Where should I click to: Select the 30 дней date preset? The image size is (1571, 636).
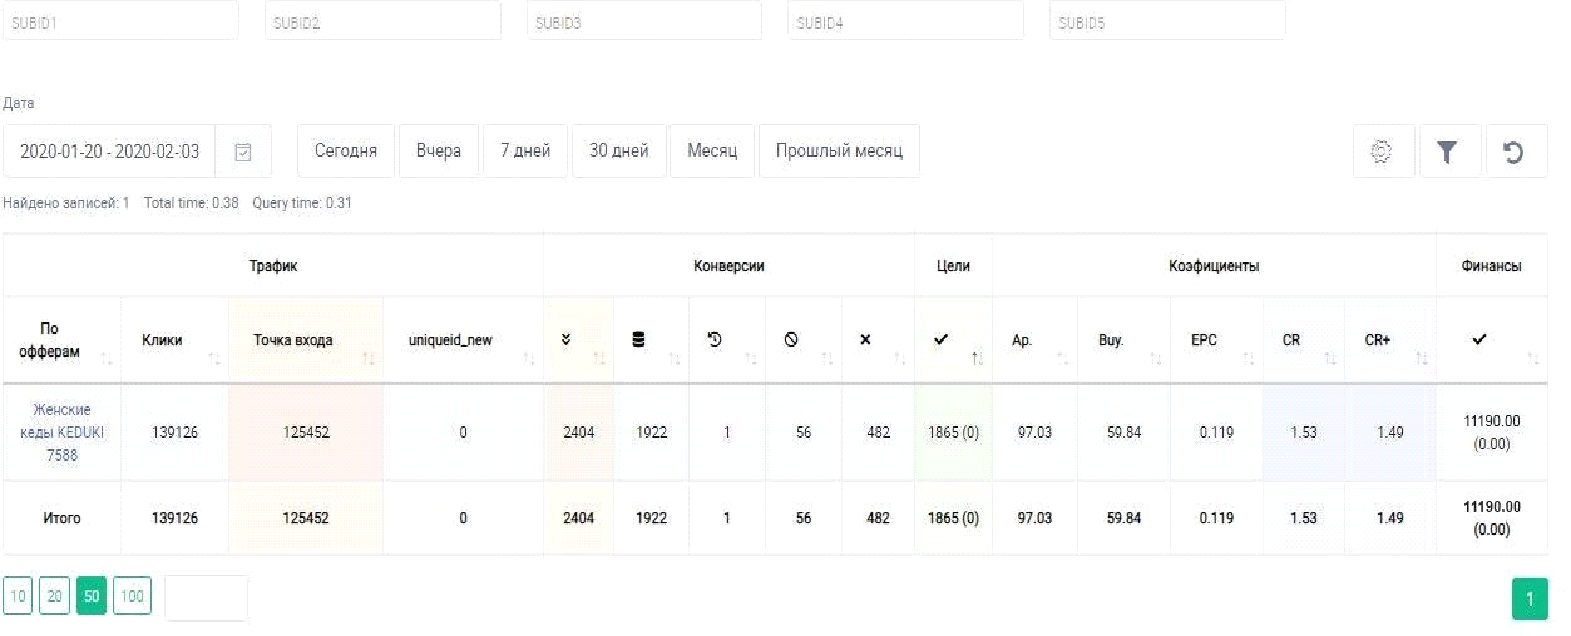(x=619, y=151)
